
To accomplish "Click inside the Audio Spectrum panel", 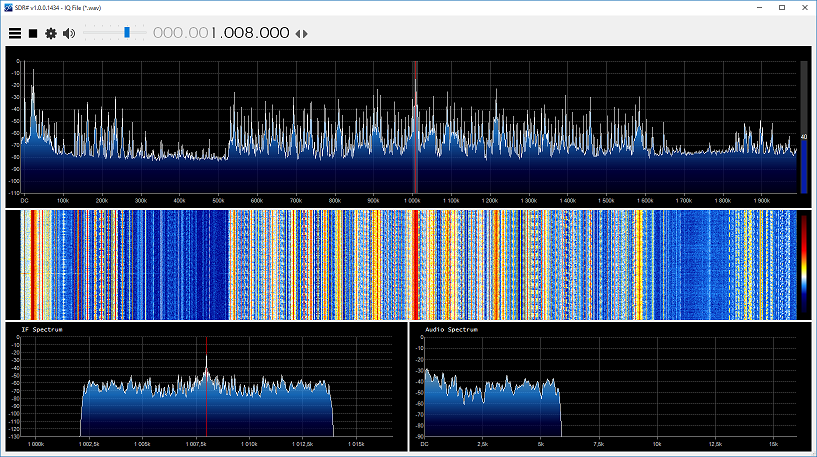I will pyautogui.click(x=610, y=387).
